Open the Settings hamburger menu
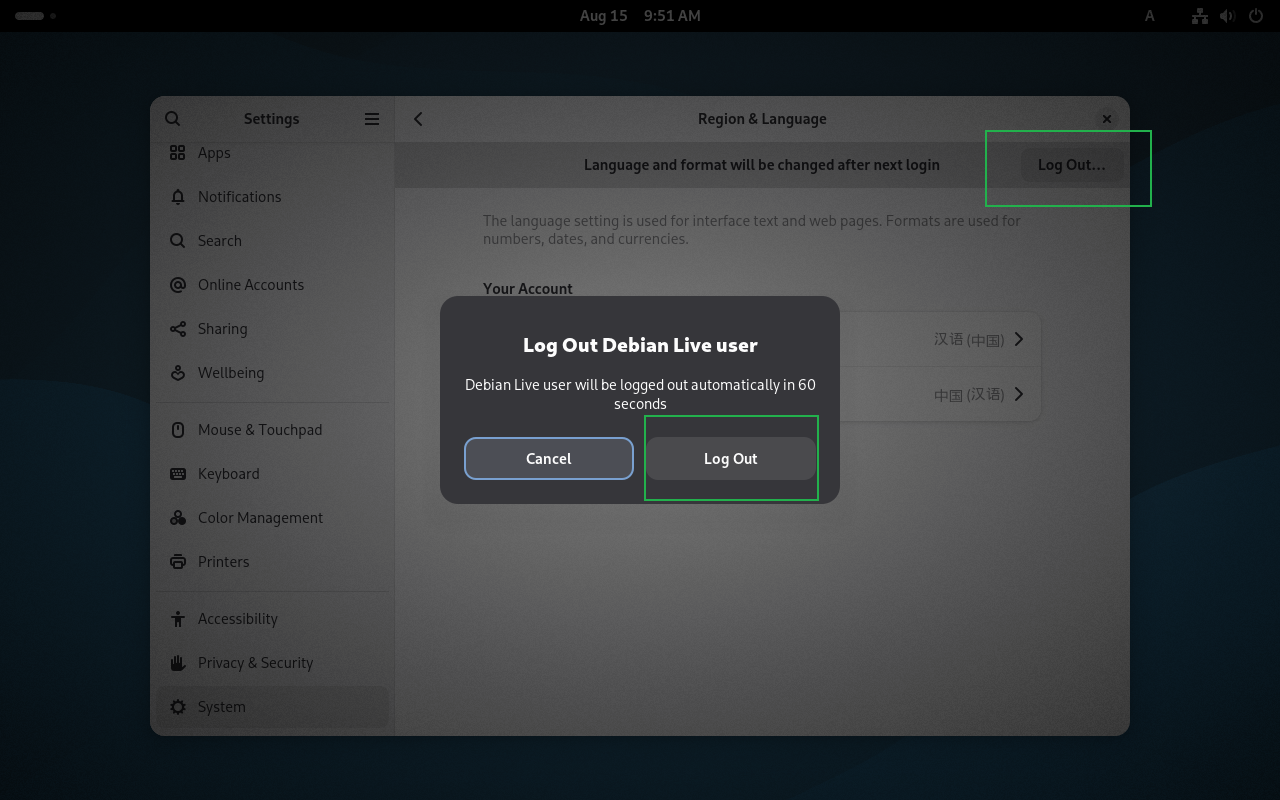The height and width of the screenshot is (800, 1280). click(372, 119)
